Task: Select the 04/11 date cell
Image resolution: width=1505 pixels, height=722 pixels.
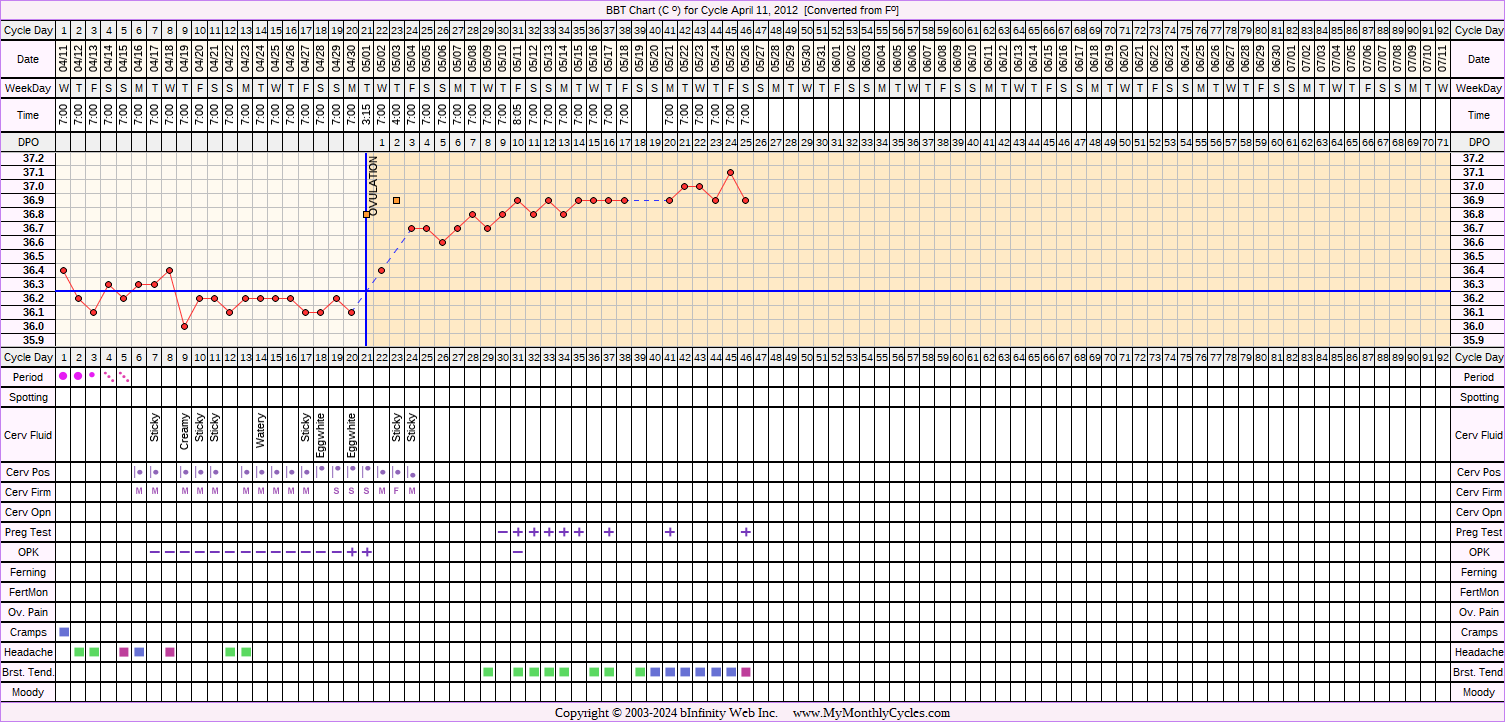Action: pyautogui.click(x=63, y=60)
